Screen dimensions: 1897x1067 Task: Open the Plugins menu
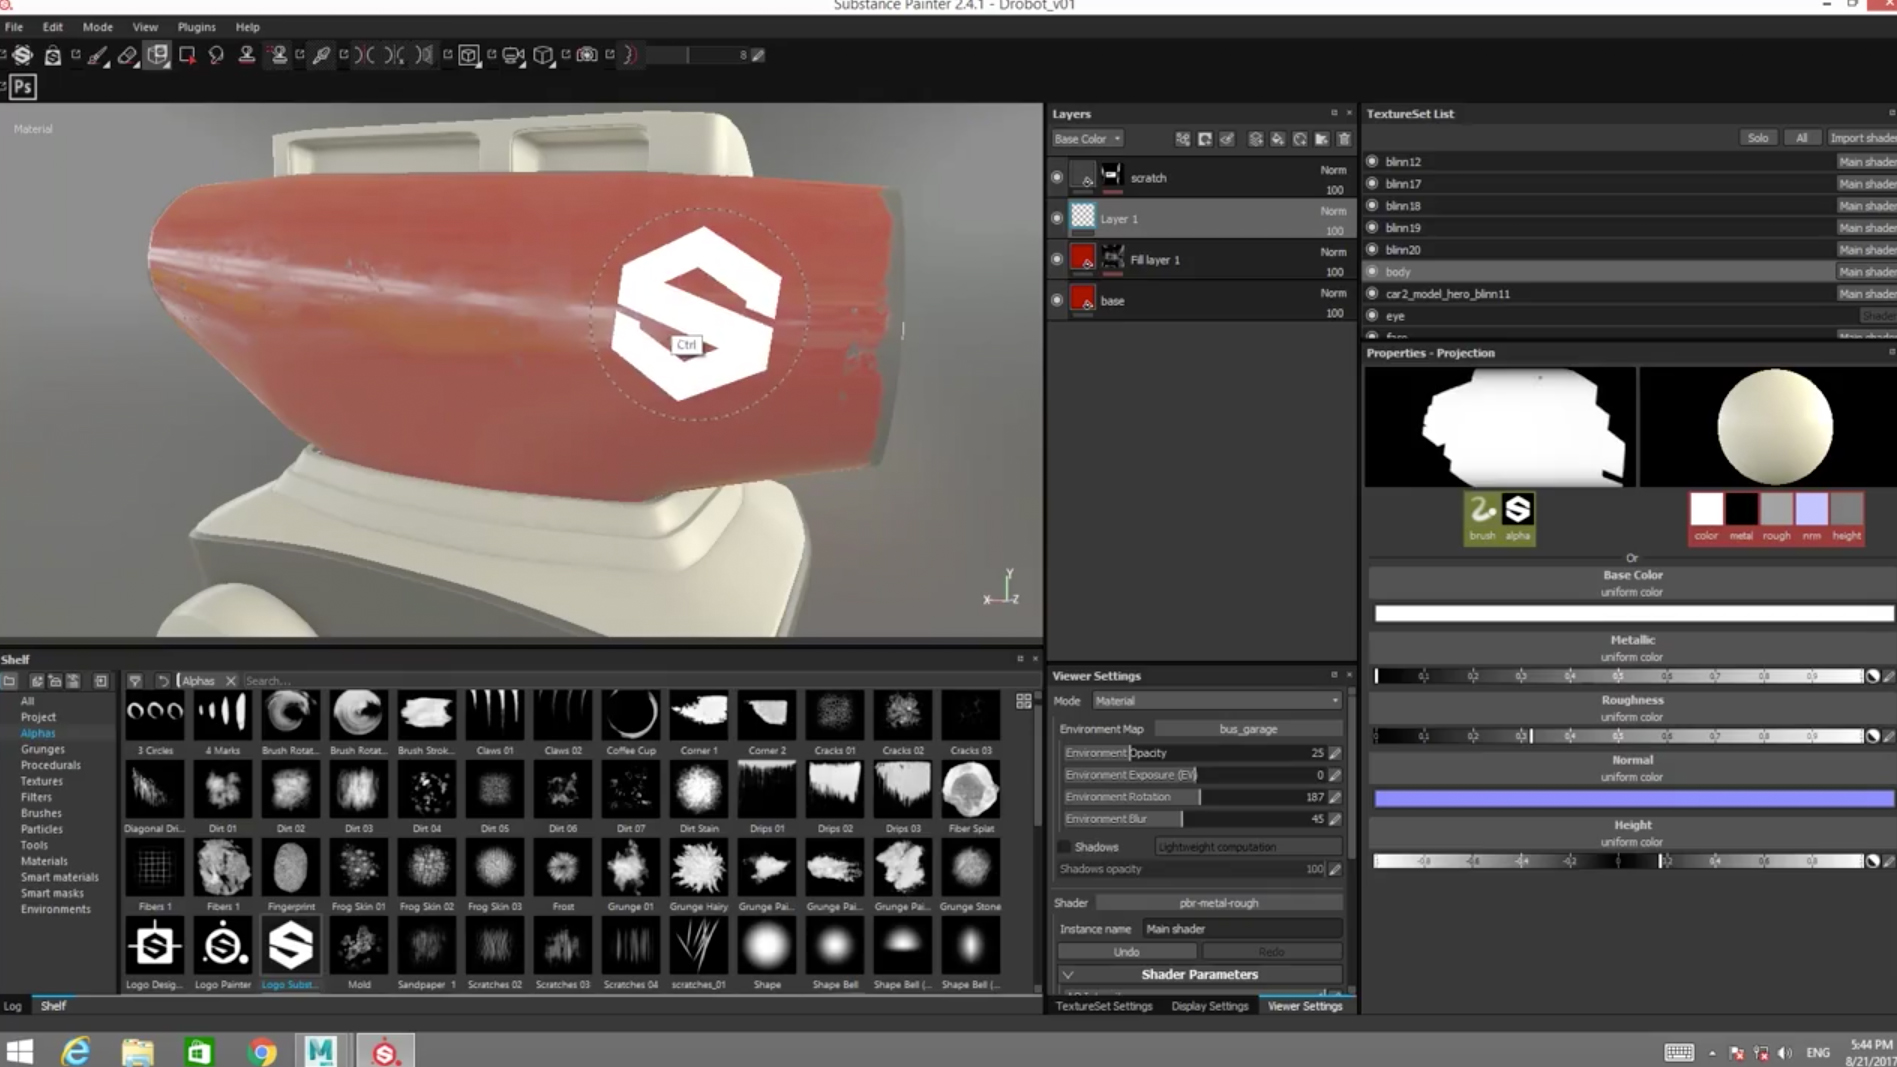(x=196, y=27)
